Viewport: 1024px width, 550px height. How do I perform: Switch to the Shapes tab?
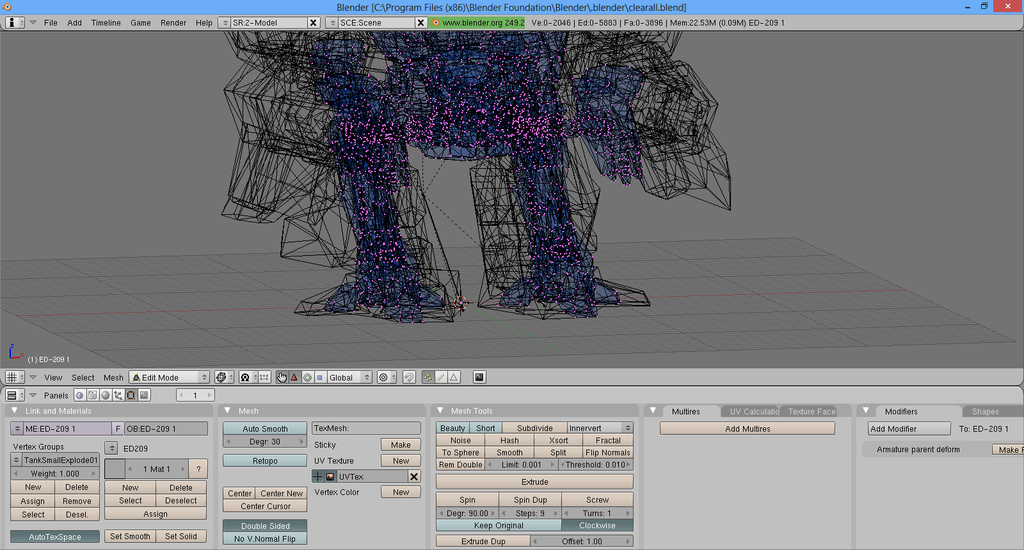tap(985, 412)
